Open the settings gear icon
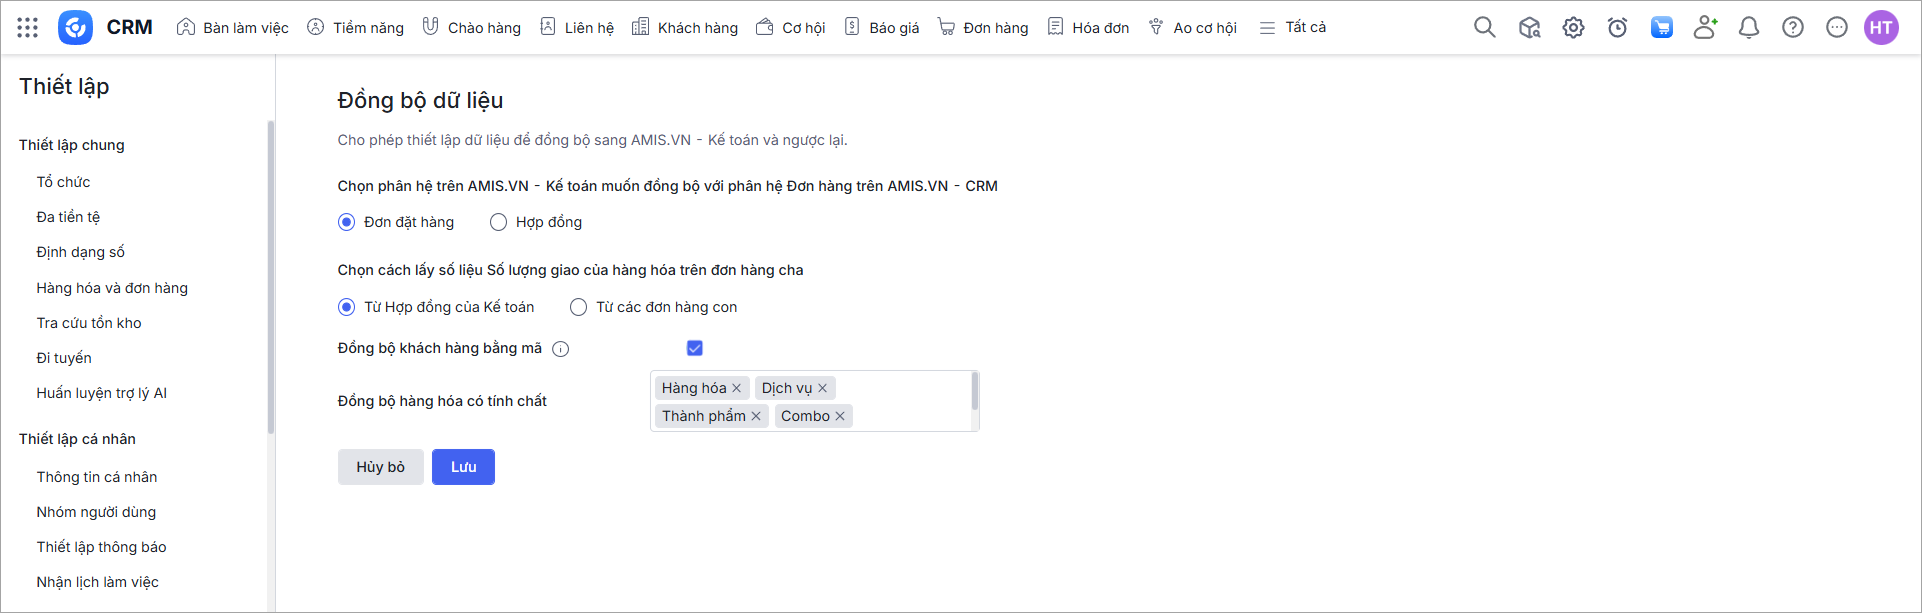Screen dimensions: 1922x613 tap(1573, 28)
